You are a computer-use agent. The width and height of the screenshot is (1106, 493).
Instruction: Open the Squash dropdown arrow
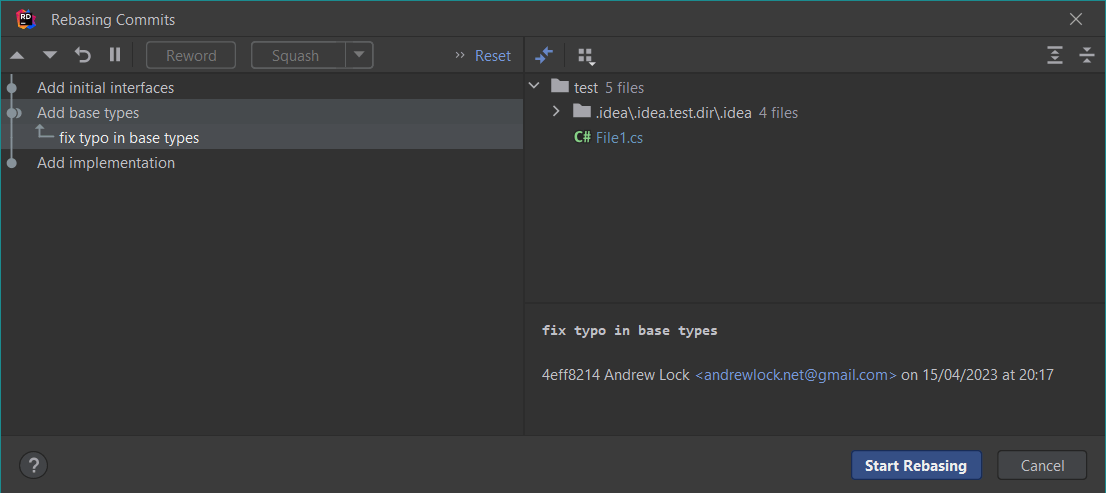pyautogui.click(x=359, y=55)
